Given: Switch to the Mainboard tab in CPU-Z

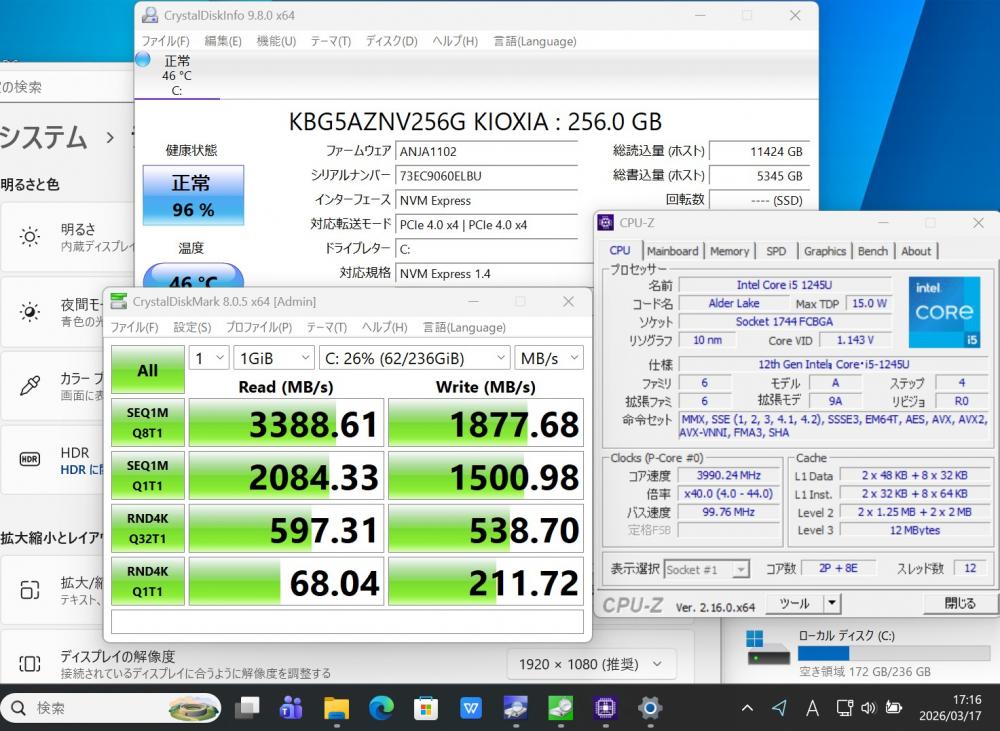Looking at the screenshot, I should (x=672, y=251).
